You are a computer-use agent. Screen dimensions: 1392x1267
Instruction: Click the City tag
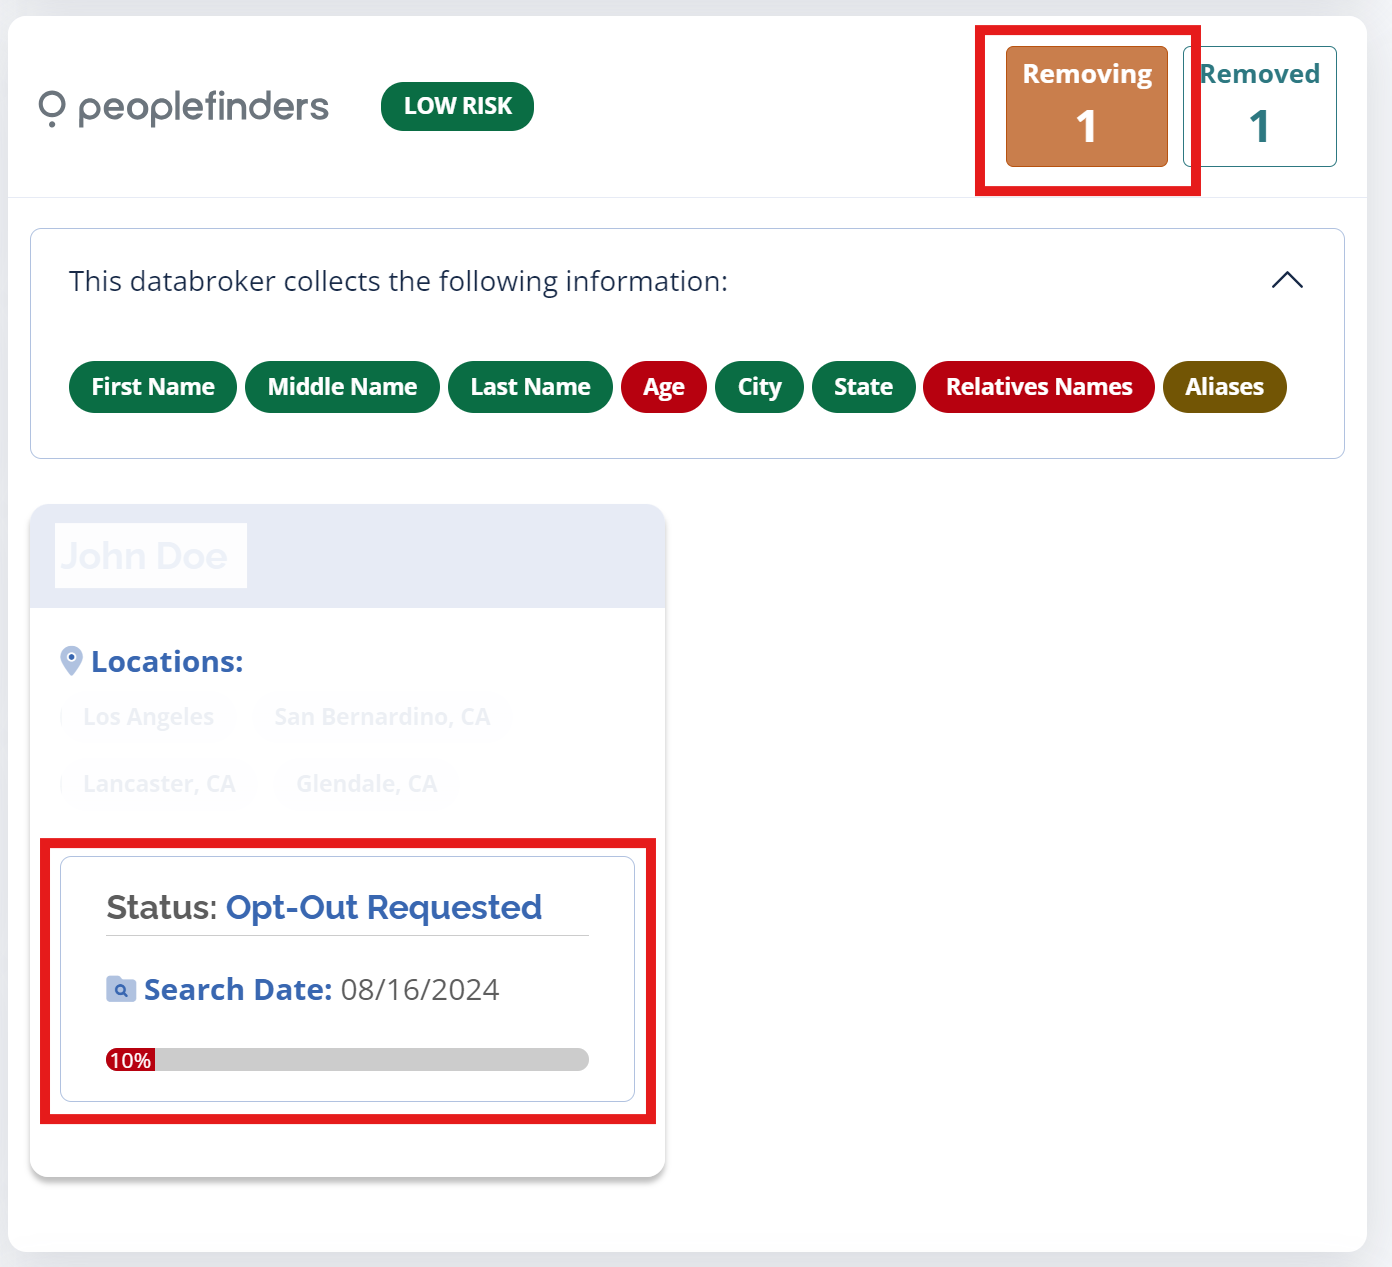(759, 387)
